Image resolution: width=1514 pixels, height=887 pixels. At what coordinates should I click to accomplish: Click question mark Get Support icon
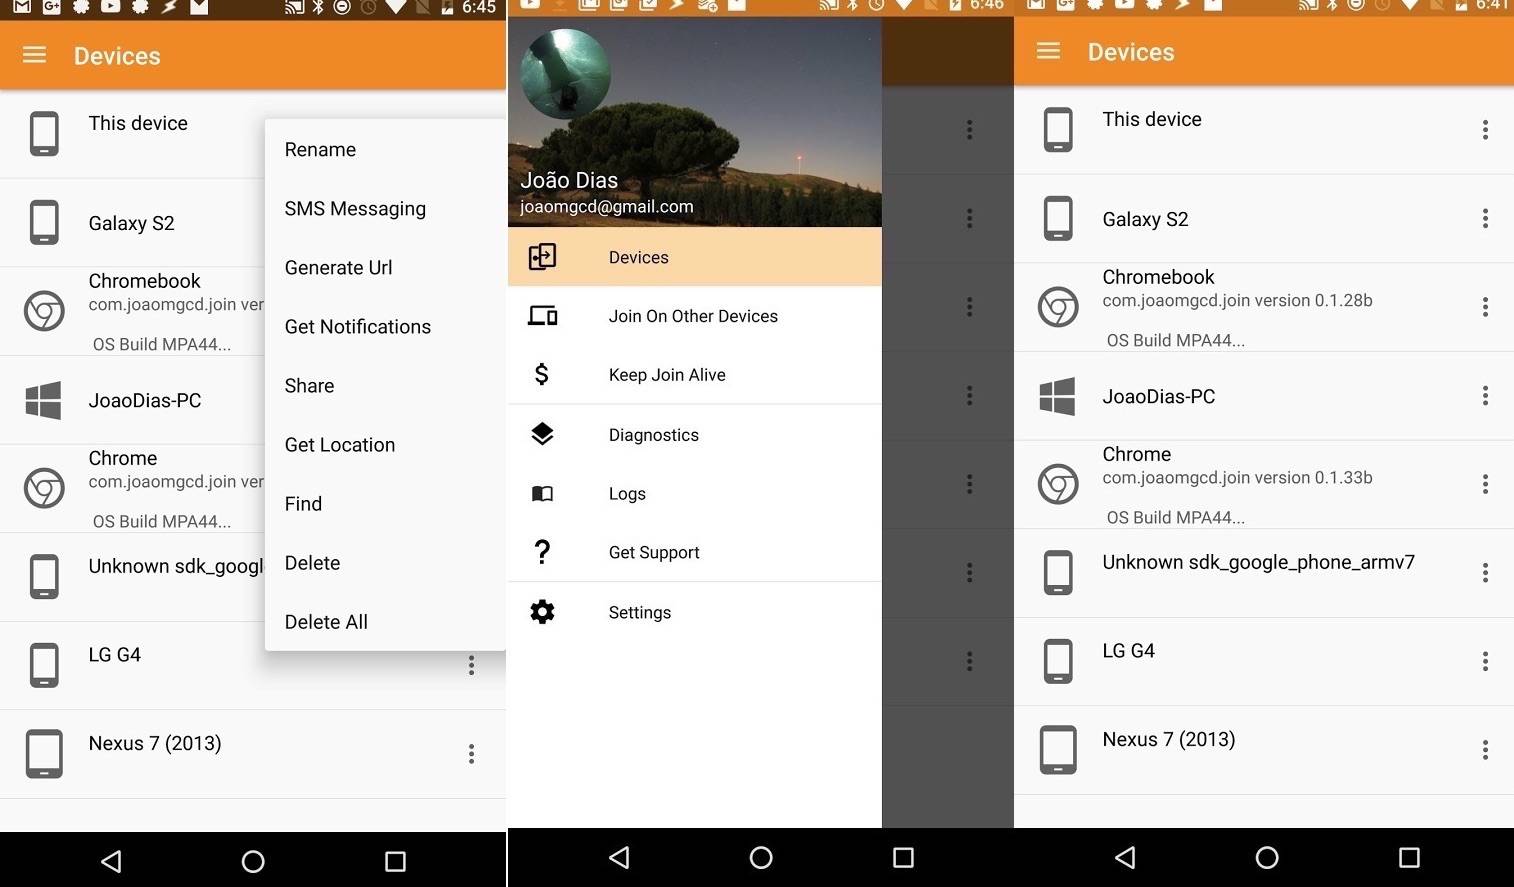point(542,552)
